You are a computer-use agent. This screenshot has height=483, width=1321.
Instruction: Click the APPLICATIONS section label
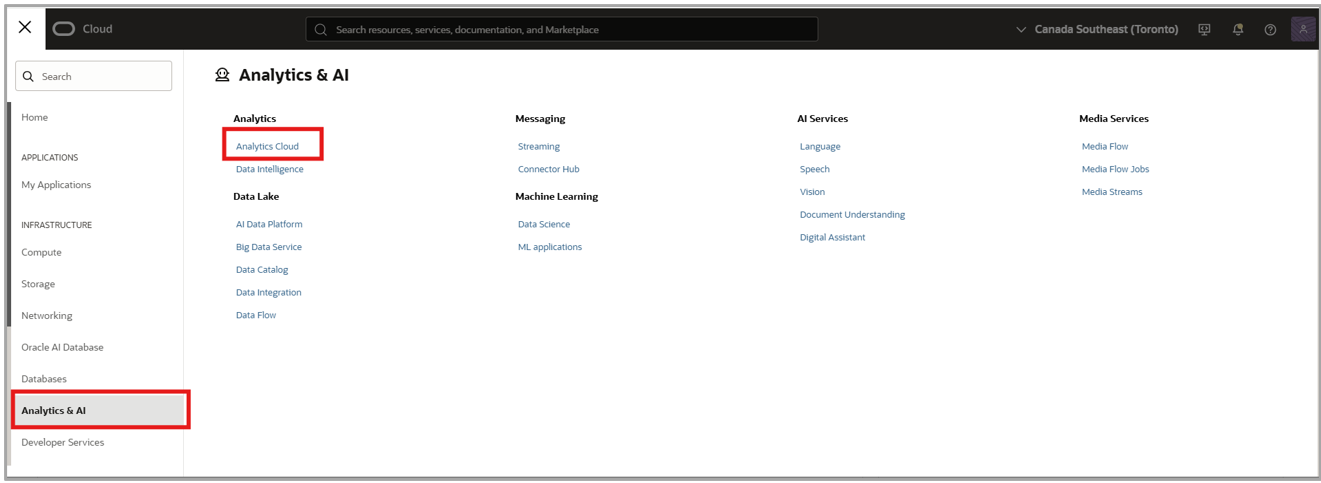click(x=50, y=157)
